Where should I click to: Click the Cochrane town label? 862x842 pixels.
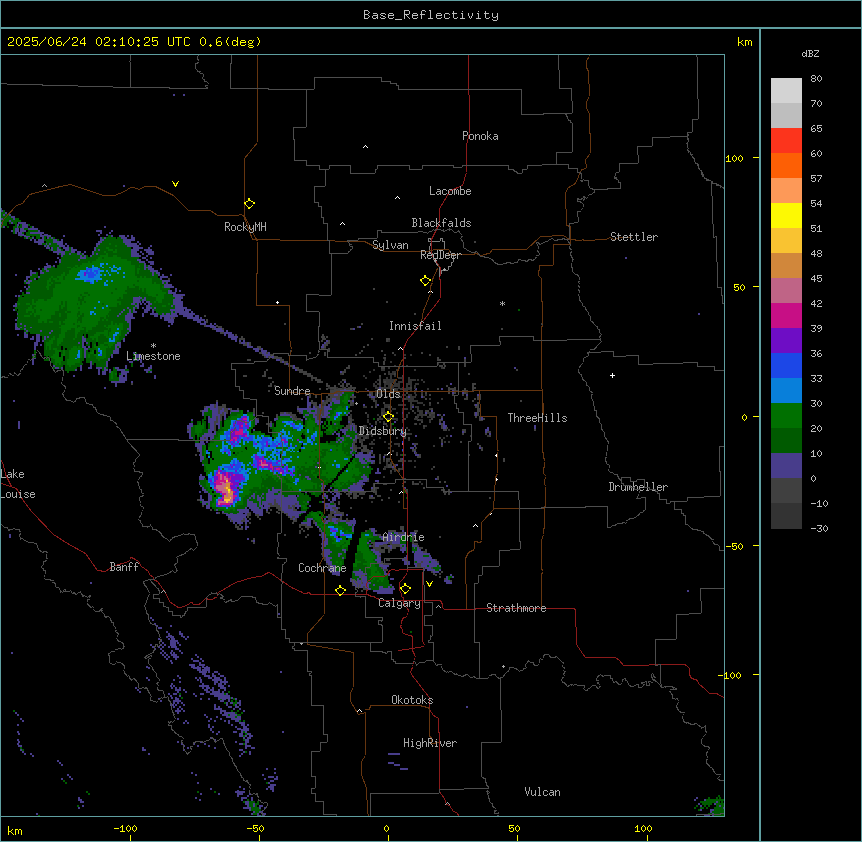(322, 568)
